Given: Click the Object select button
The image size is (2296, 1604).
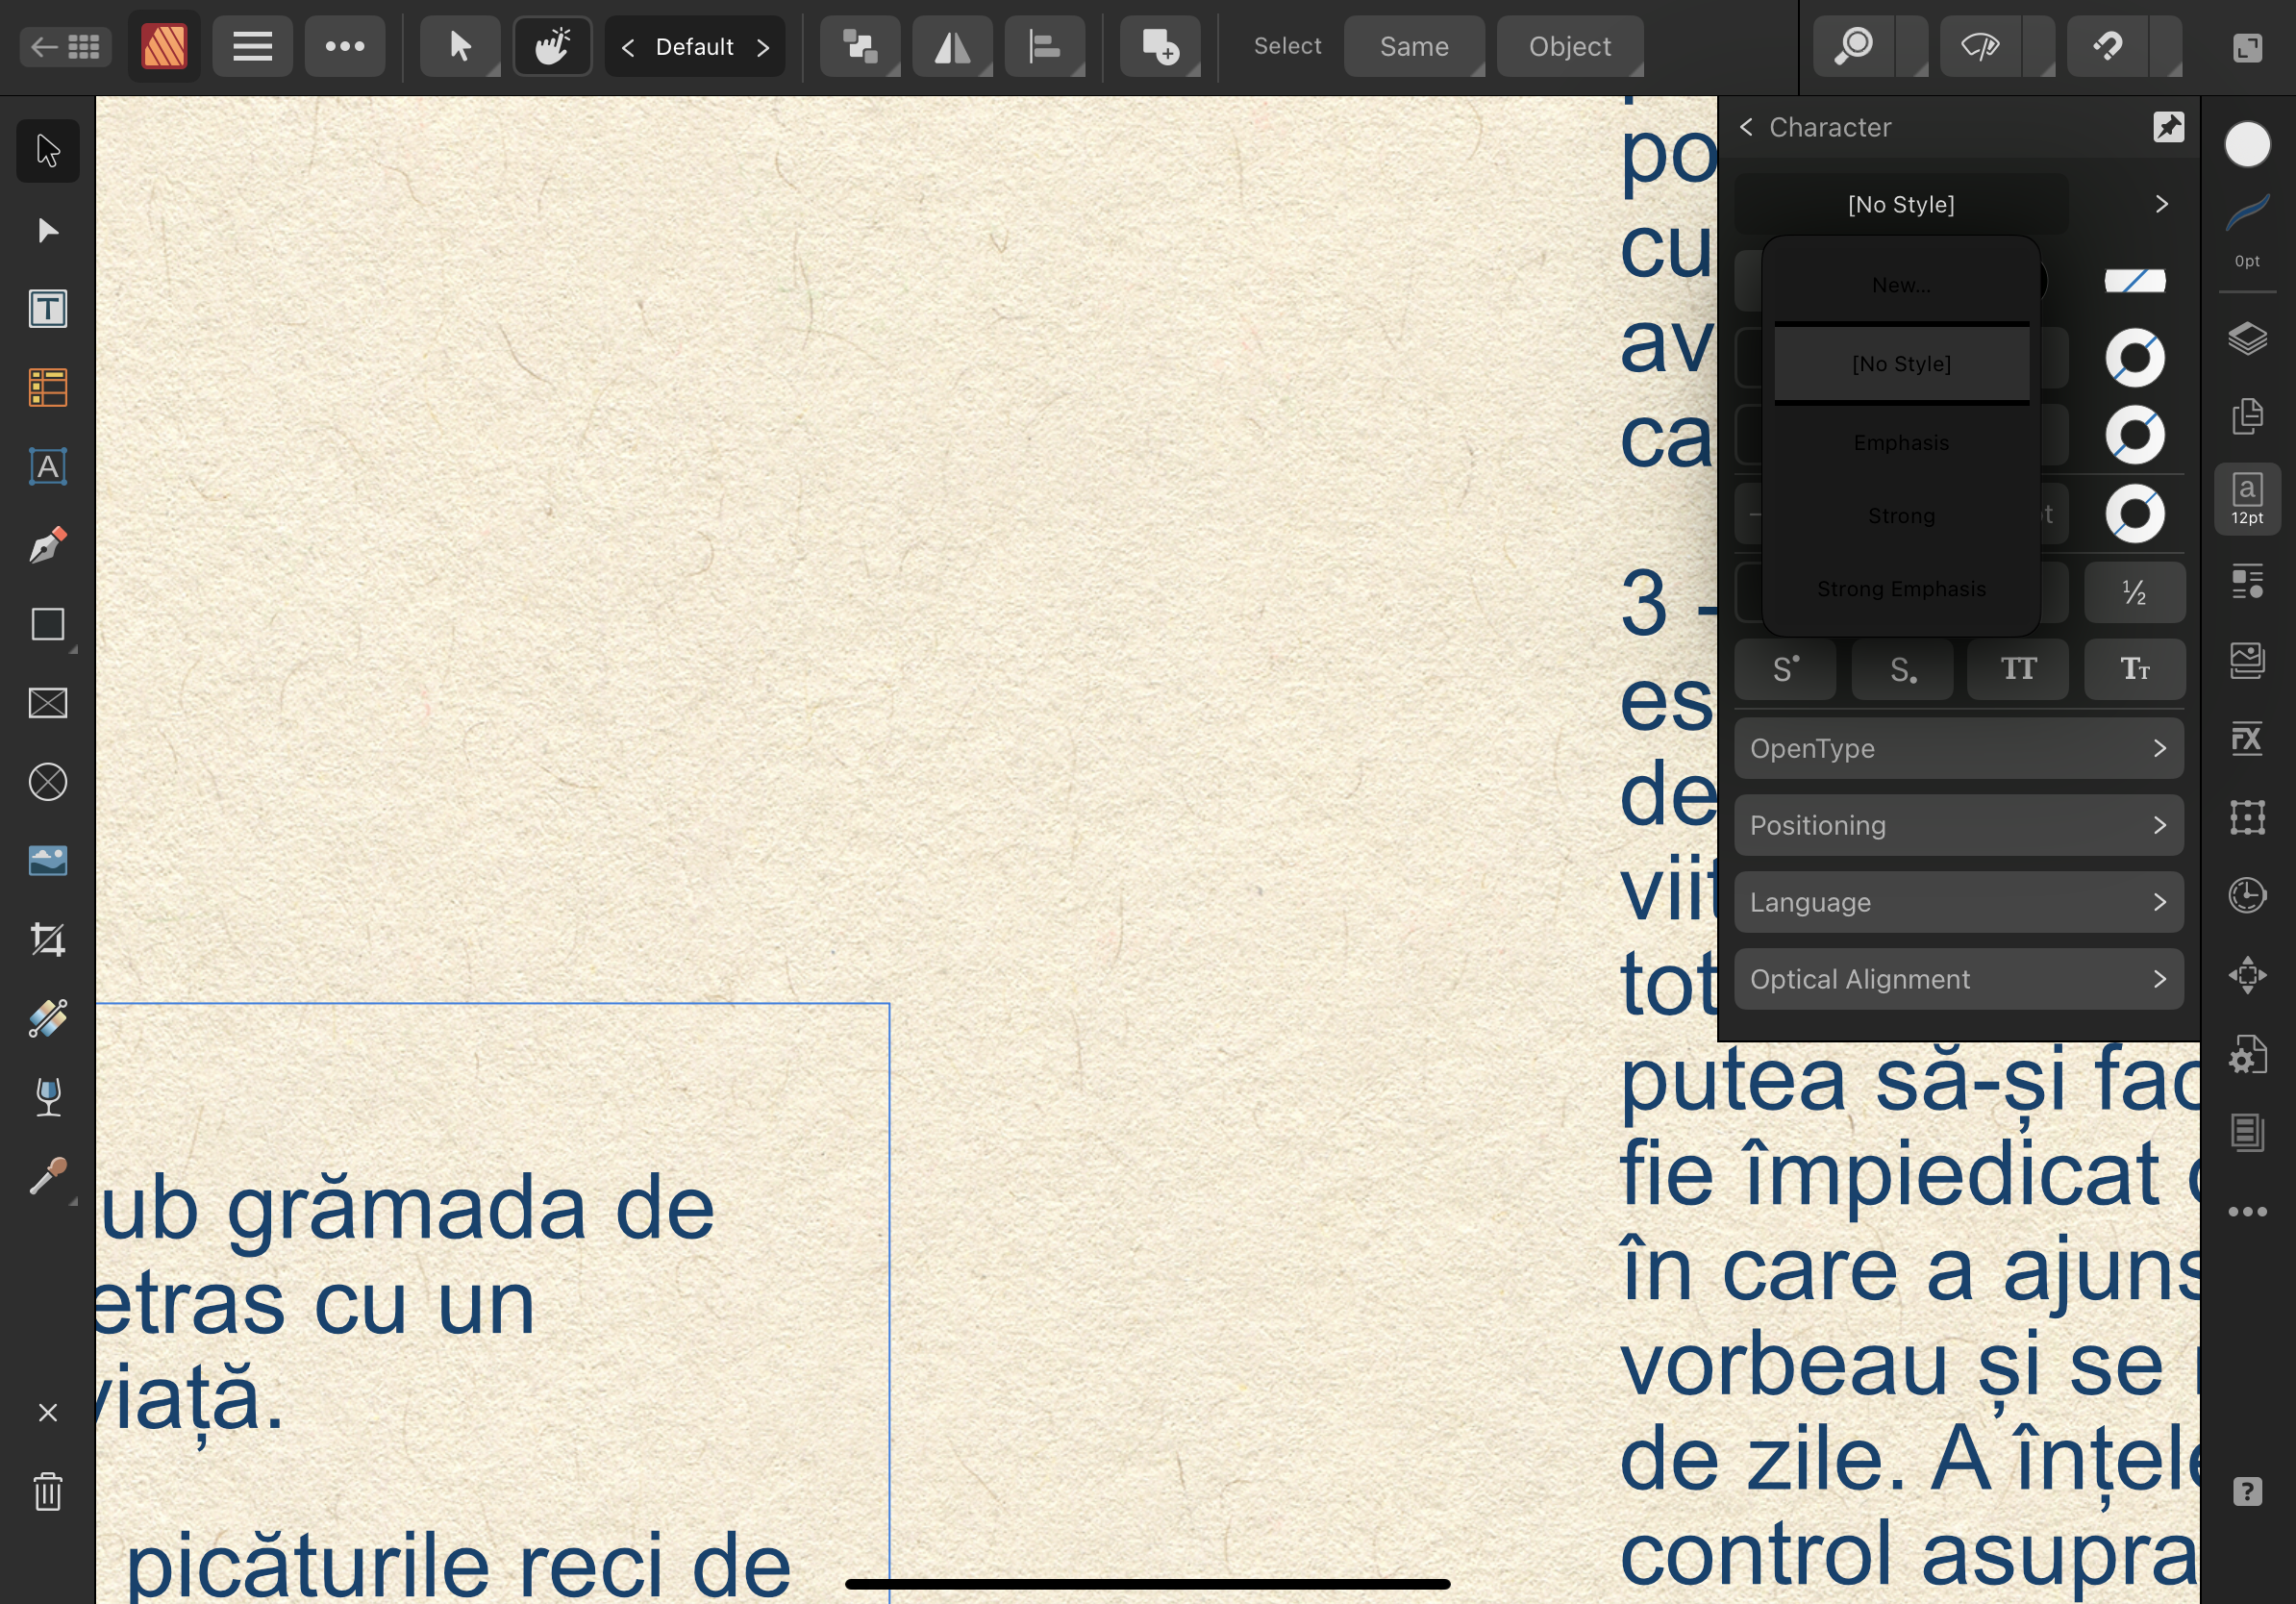Looking at the screenshot, I should point(1569,47).
